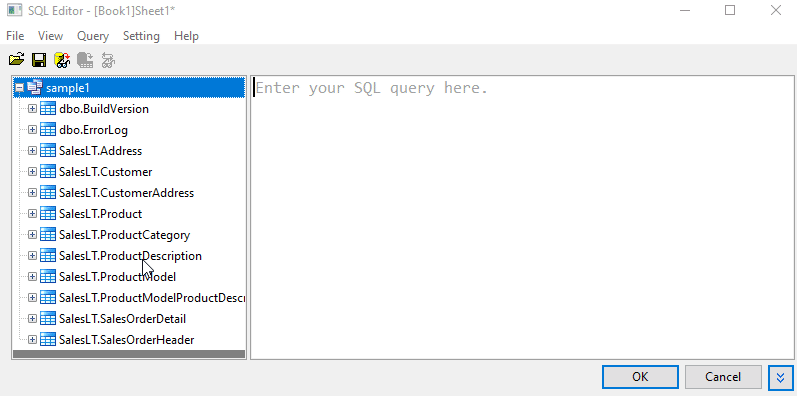Select the SalesLT.ProductCategory table label

click(x=125, y=235)
